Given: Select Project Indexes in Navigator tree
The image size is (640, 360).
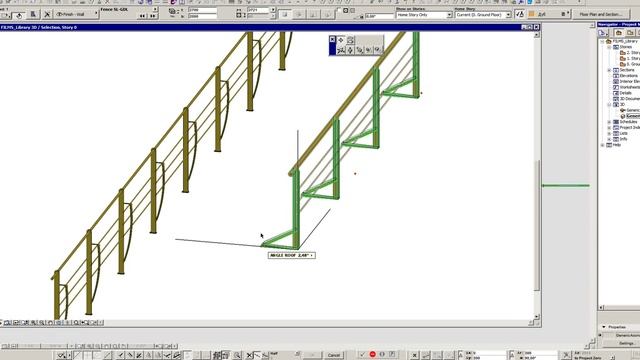Looking at the screenshot, I should click(x=626, y=128).
